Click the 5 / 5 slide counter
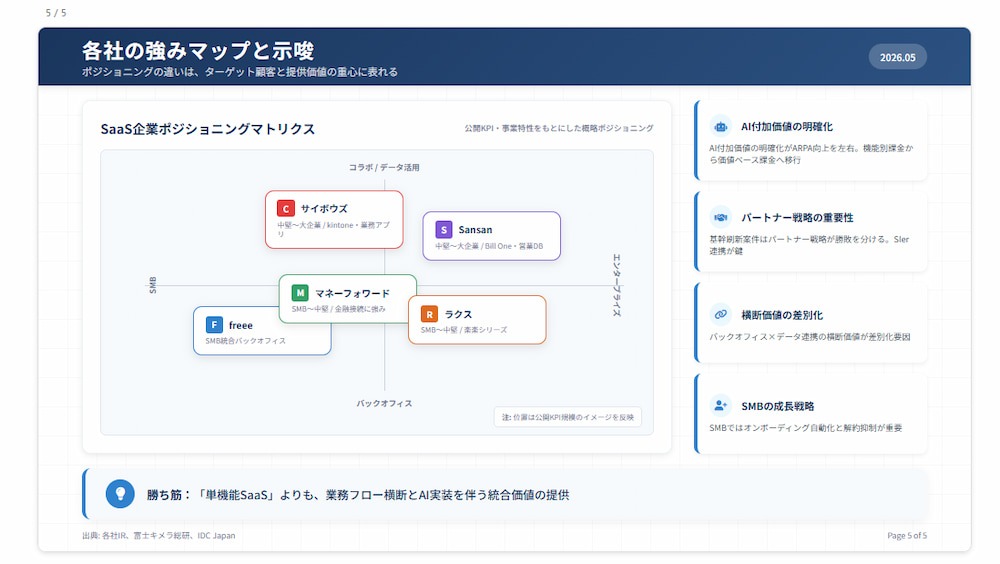 (x=55, y=13)
